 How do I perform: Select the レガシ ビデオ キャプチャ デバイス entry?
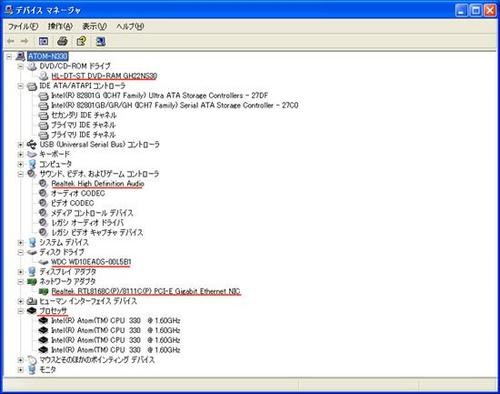pos(97,233)
